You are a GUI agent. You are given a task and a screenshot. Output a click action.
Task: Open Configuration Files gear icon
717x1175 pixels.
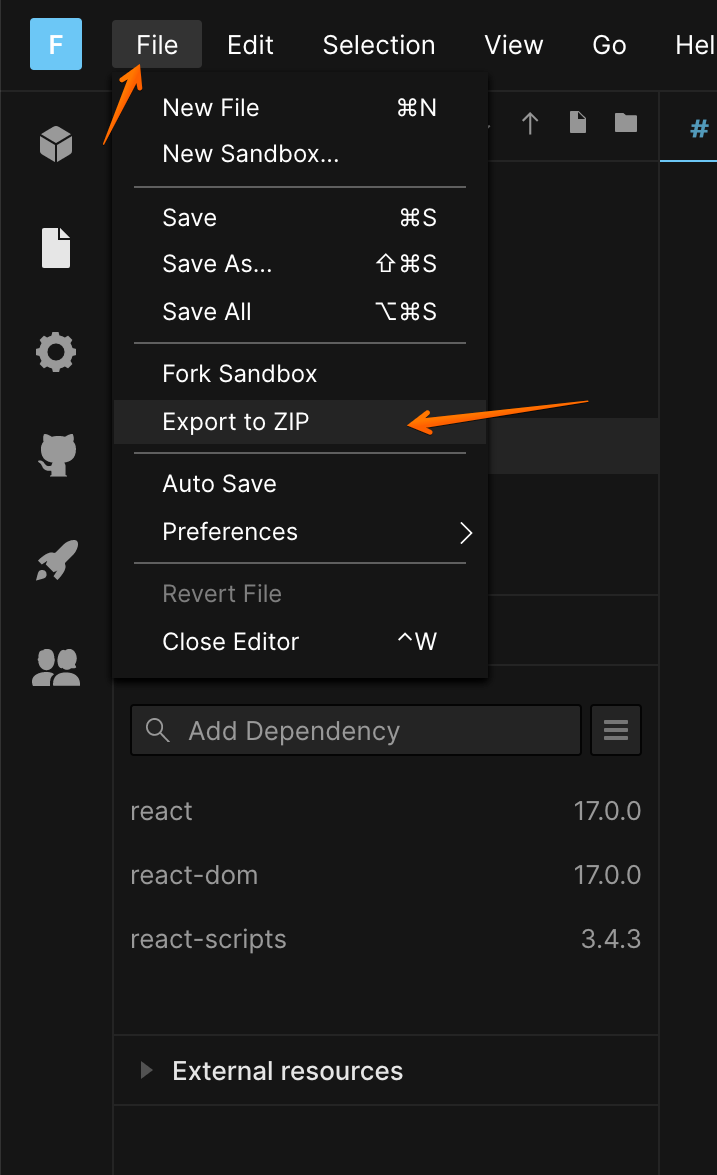(56, 351)
